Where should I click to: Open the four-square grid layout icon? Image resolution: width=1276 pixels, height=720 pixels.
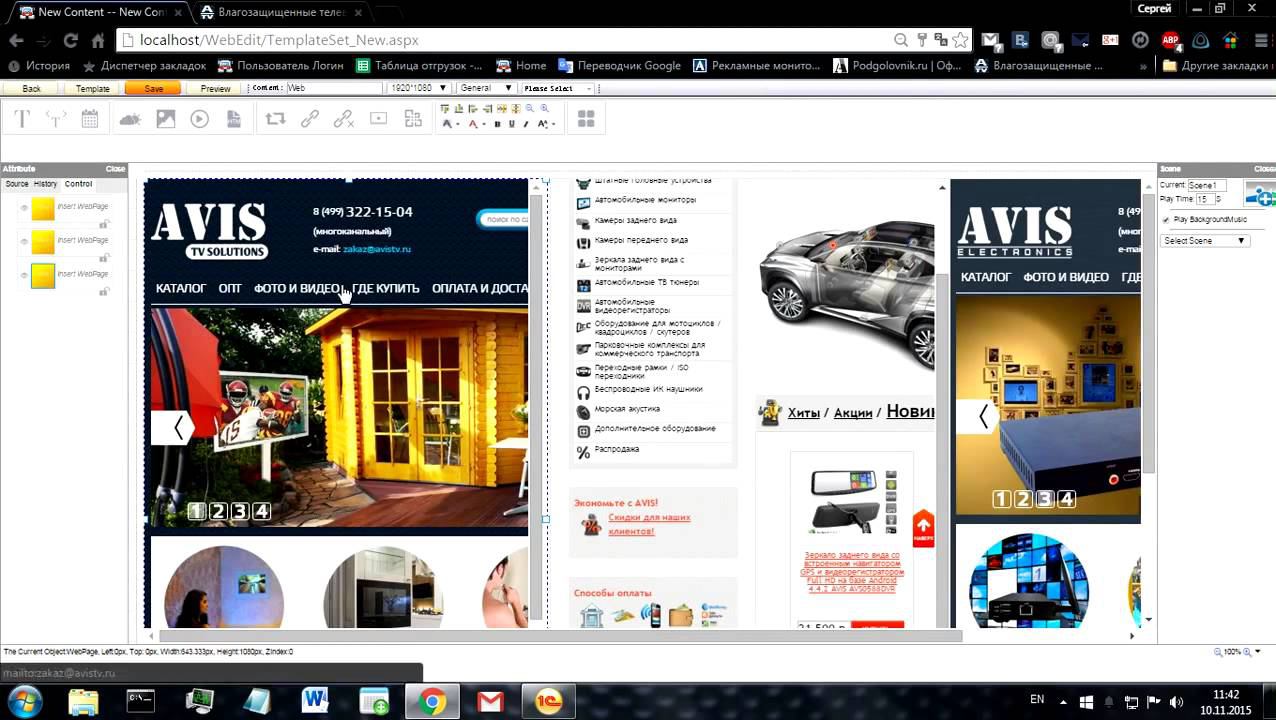click(586, 119)
